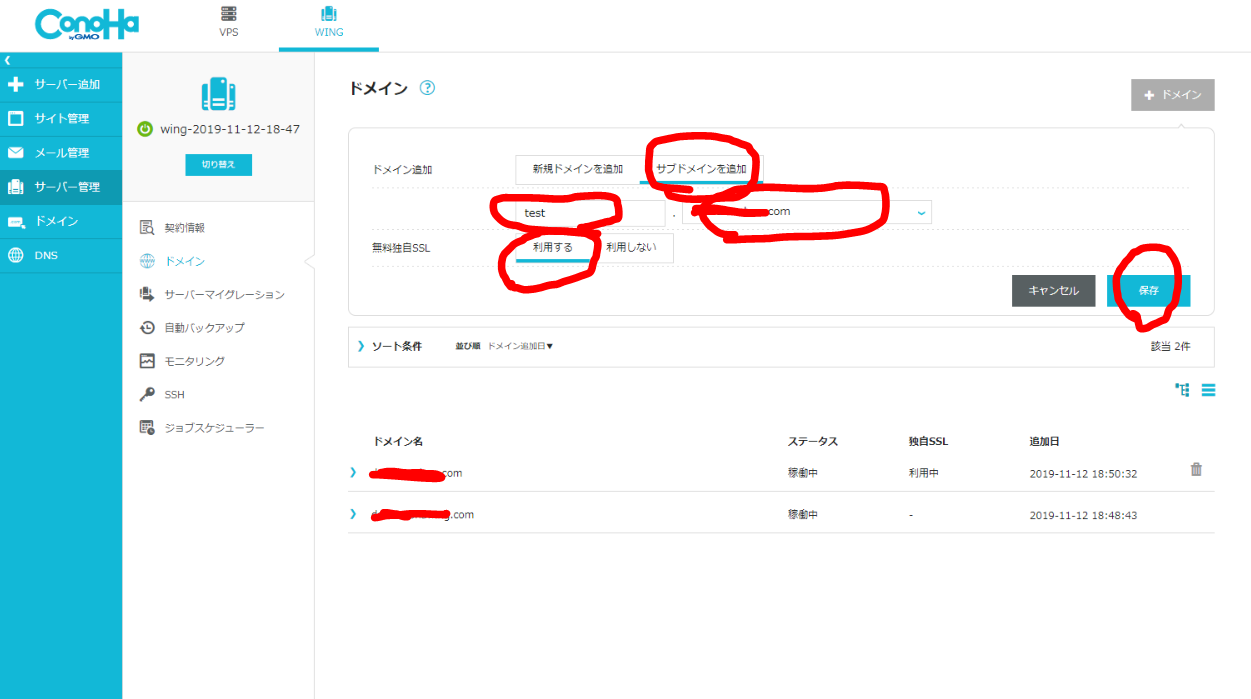
Task: Delete the first domain using trash icon
Action: tap(1196, 468)
